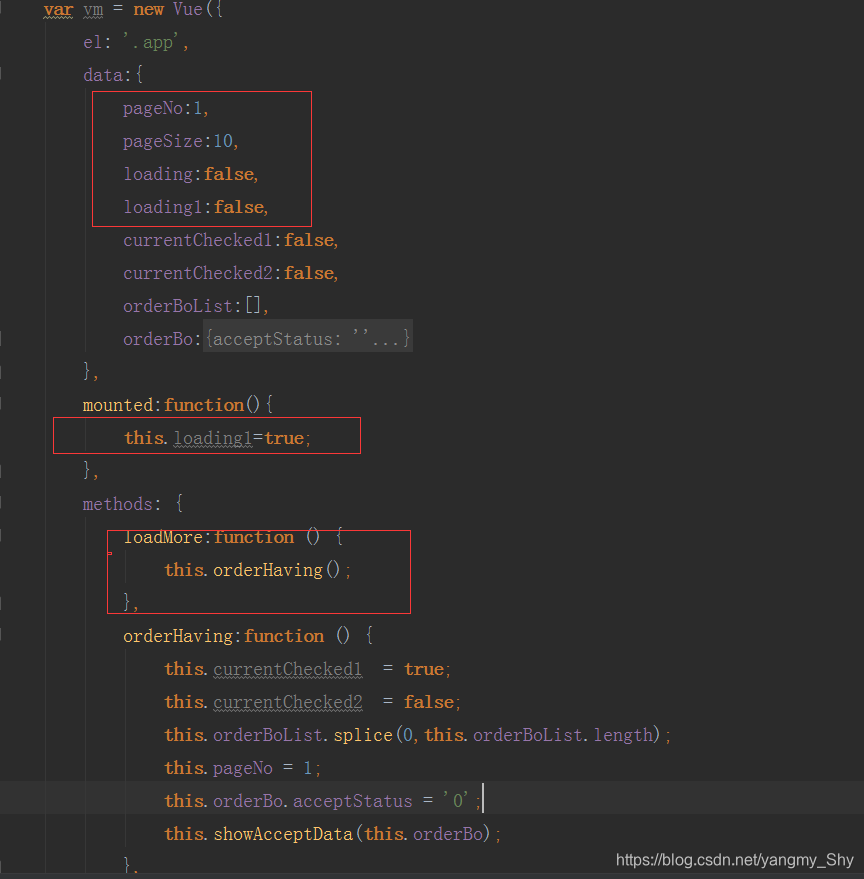Click the 'mounted' hook name
This screenshot has width=864, height=879.
[118, 405]
